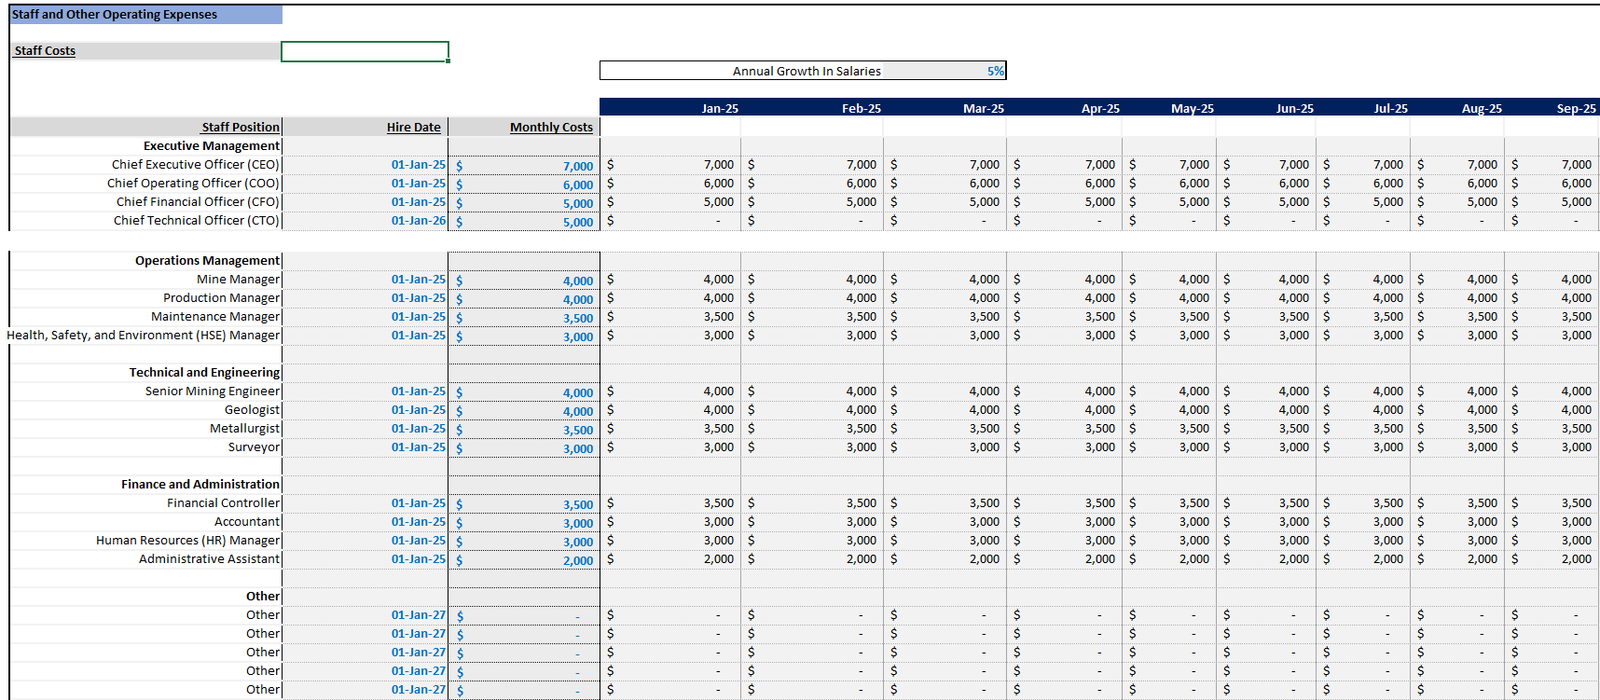Viewport: 1600px width, 700px height.
Task: Click the 'Finance and Administration' group label
Action: [x=200, y=485]
